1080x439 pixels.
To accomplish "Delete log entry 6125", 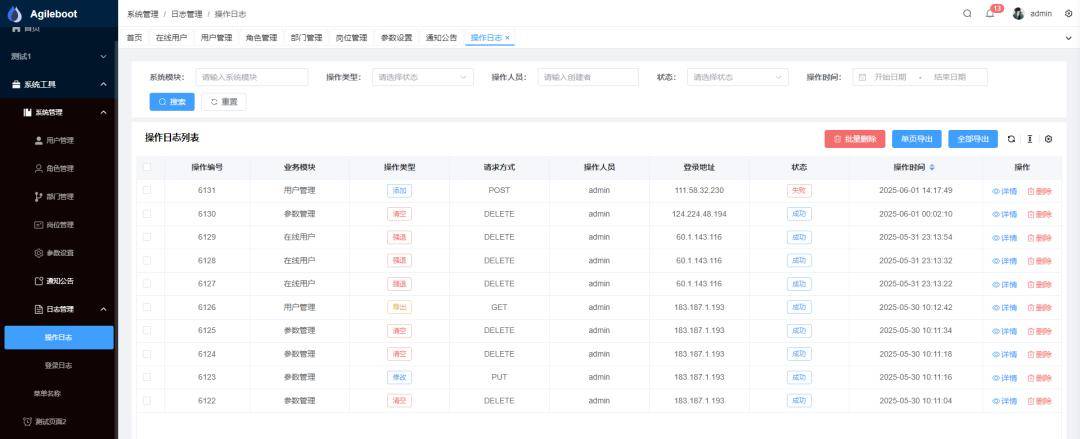I will [1039, 331].
